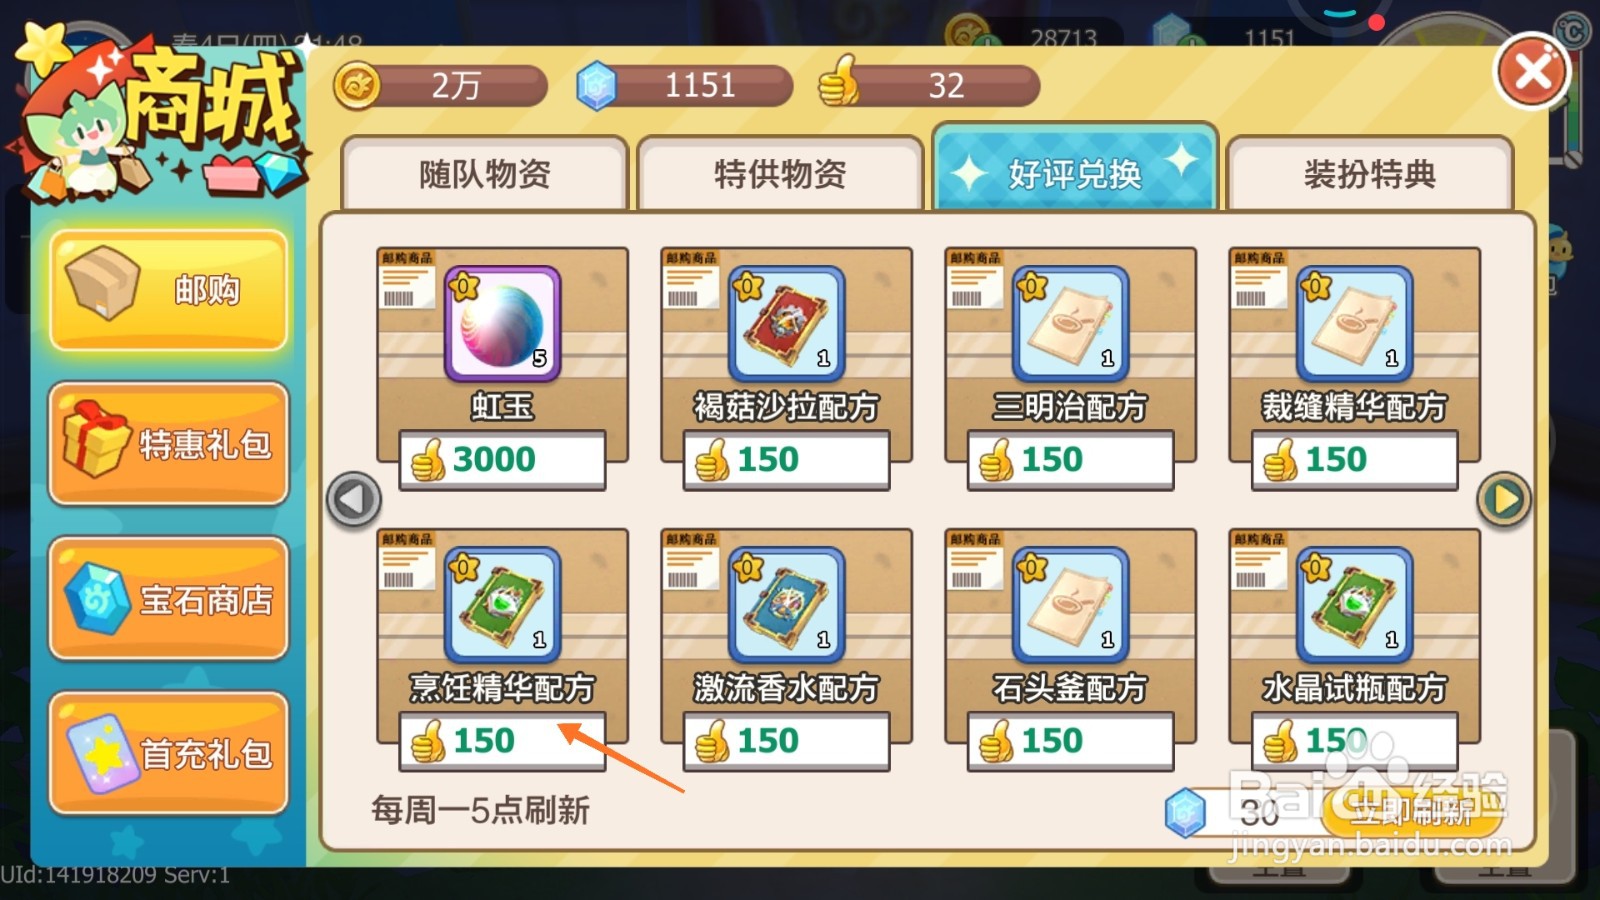1600x900 pixels.
Task: Switch to the 随队物资 tab
Action: pyautogui.click(x=485, y=174)
